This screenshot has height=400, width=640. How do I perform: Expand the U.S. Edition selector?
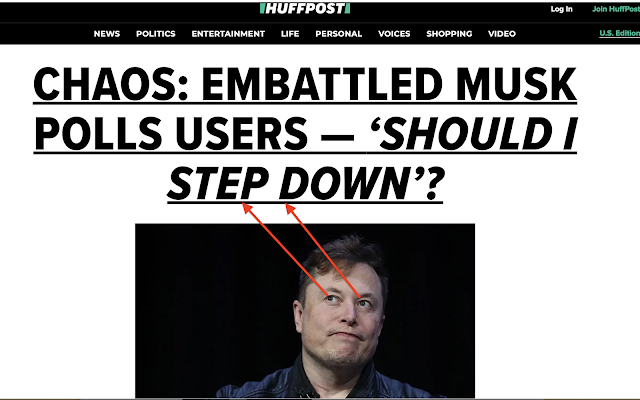click(x=619, y=33)
